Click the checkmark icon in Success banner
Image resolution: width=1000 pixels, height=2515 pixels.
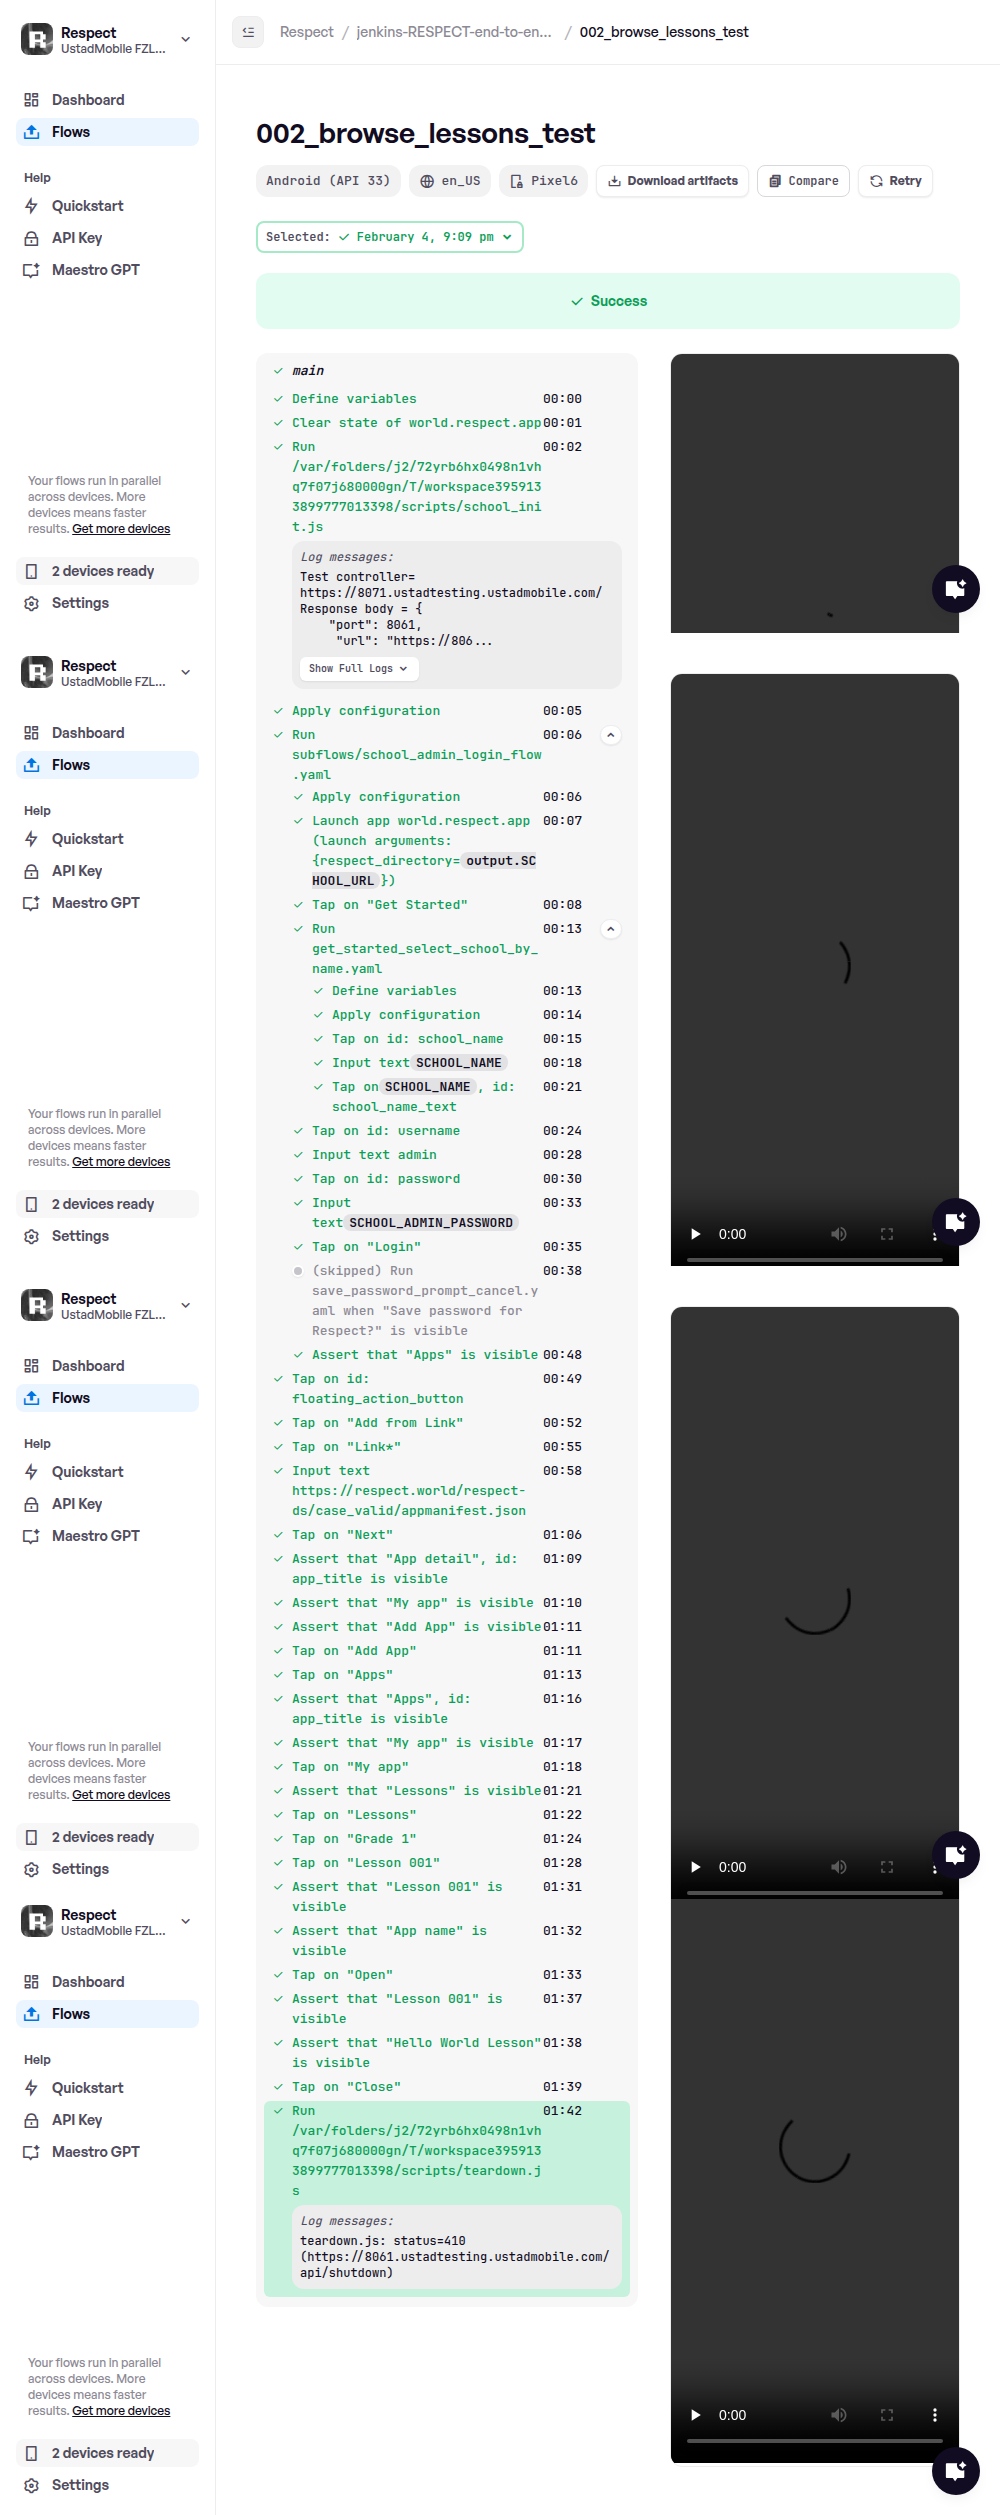577,301
